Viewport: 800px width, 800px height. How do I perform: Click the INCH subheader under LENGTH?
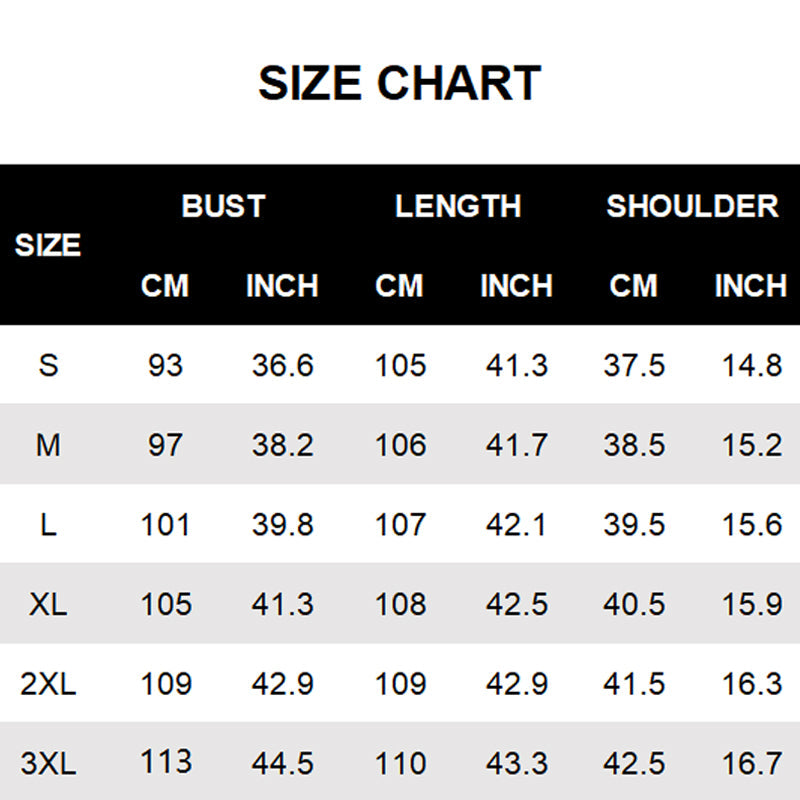pos(516,286)
